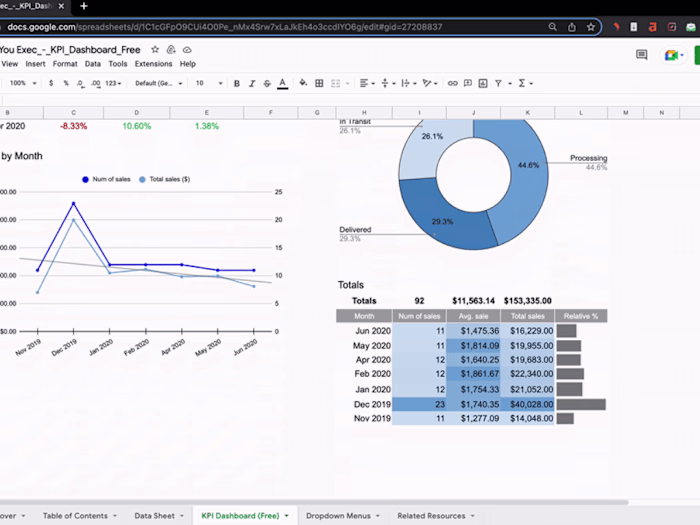The height and width of the screenshot is (525, 700).
Task: Open the Data menu
Action: (93, 64)
